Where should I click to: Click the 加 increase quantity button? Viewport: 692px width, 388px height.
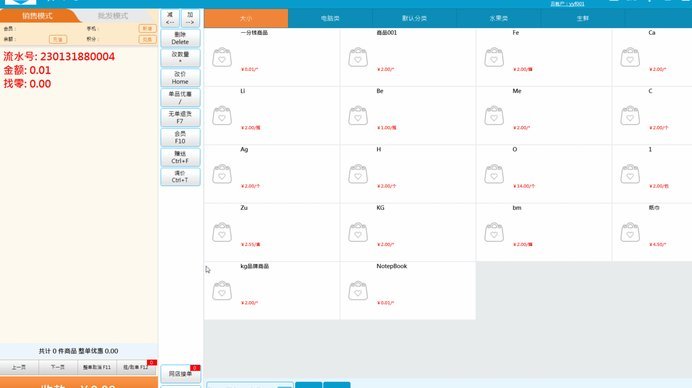(x=190, y=18)
